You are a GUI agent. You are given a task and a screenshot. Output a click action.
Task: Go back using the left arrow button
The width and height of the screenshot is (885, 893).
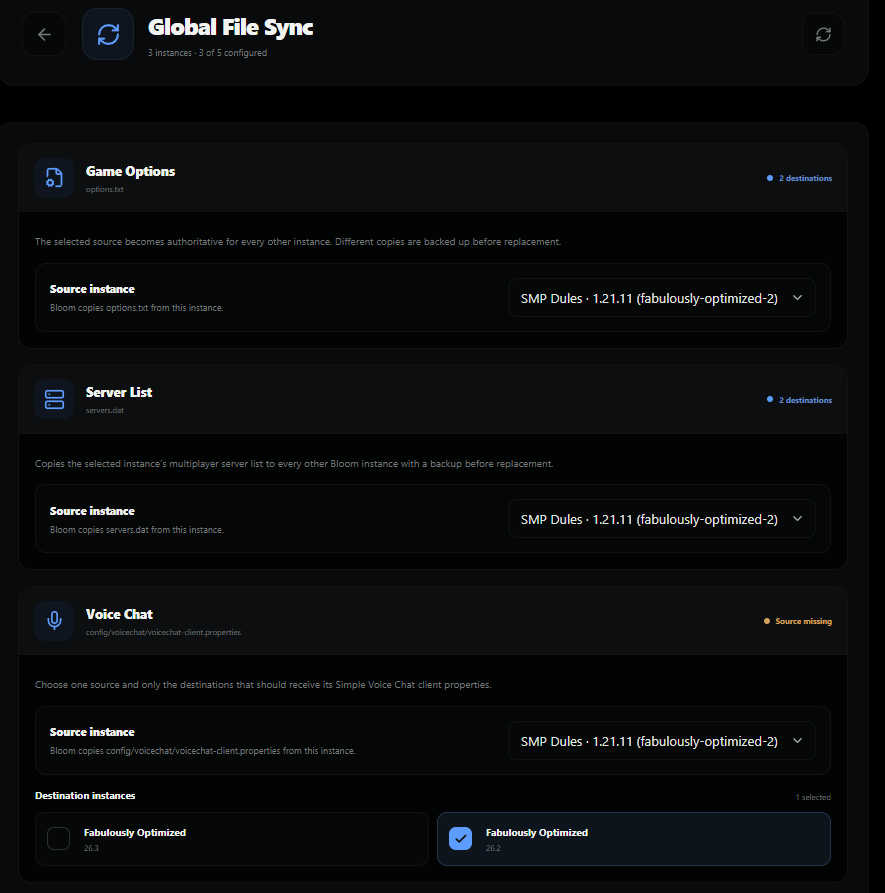pyautogui.click(x=44, y=34)
